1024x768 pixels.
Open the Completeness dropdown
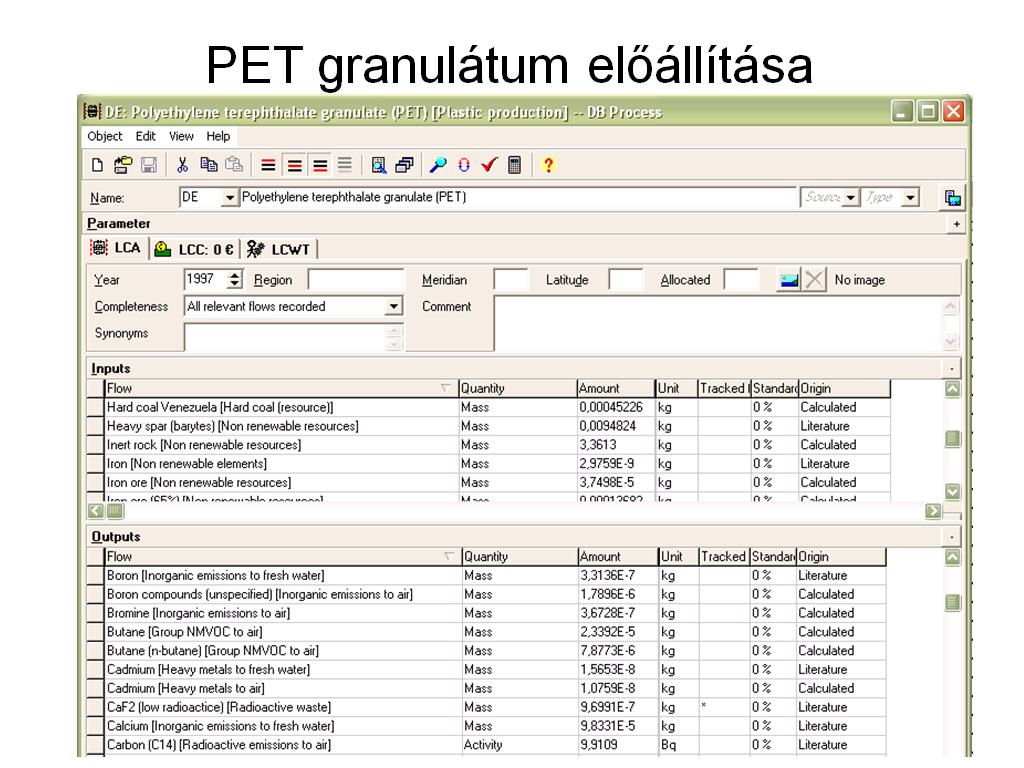[x=393, y=306]
